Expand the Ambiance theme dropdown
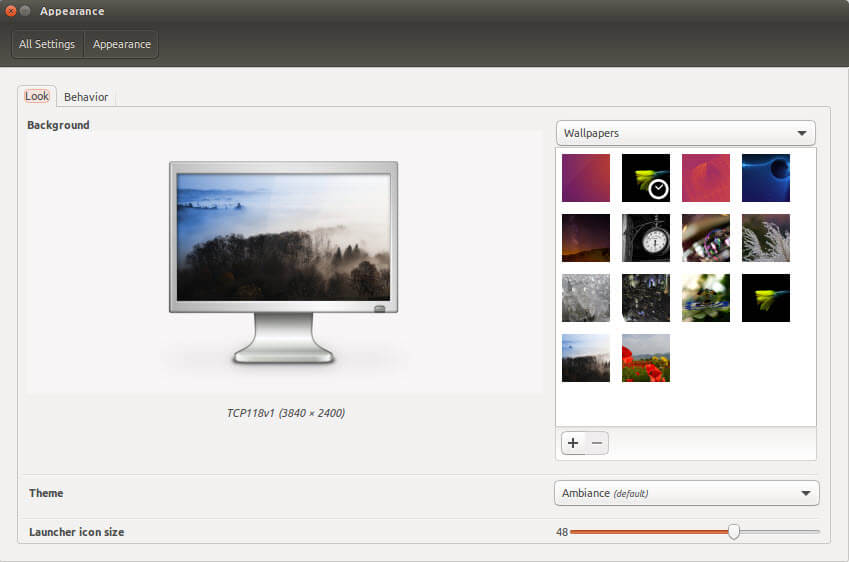Image resolution: width=849 pixels, height=562 pixels. tap(687, 493)
